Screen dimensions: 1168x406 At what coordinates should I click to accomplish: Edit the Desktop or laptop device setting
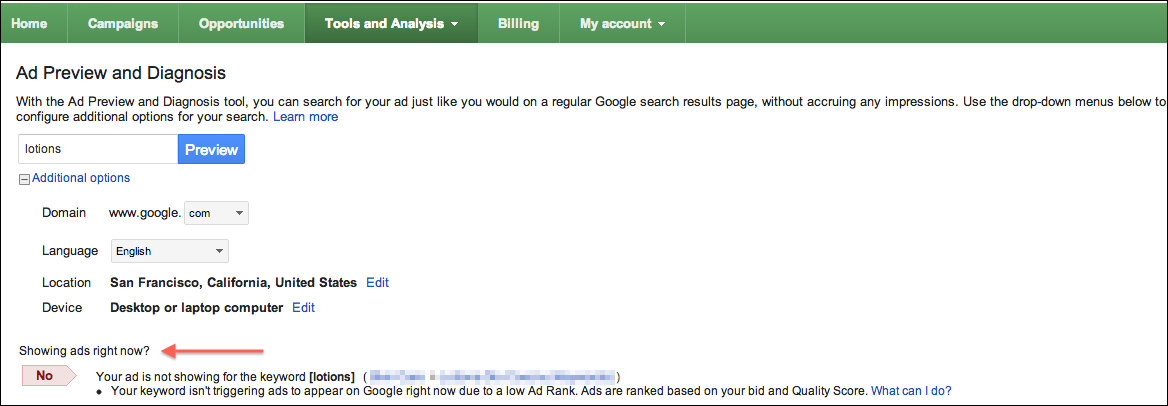pyautogui.click(x=303, y=308)
